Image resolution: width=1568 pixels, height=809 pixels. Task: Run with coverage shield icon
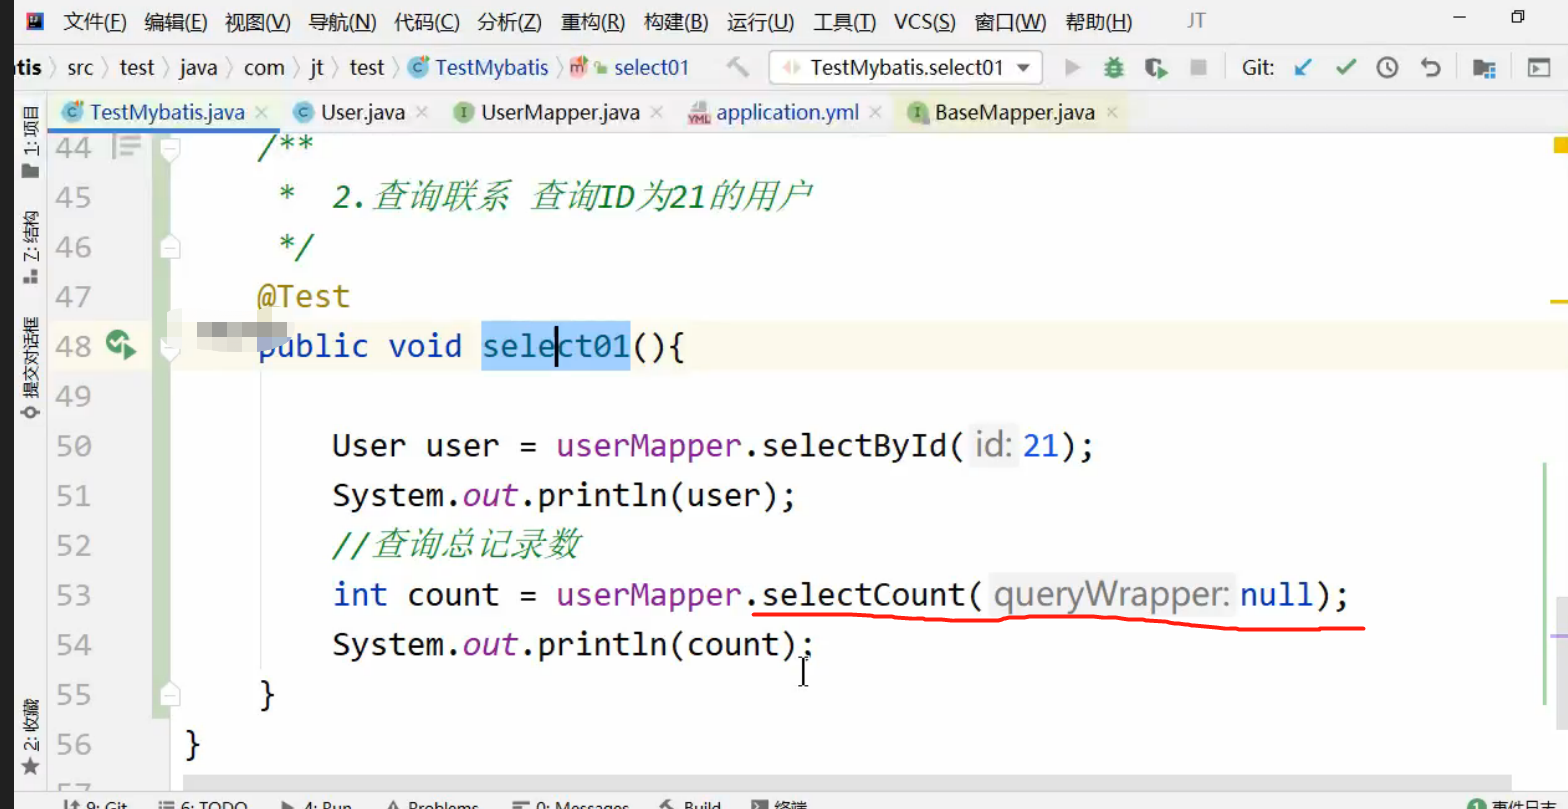coord(1156,67)
